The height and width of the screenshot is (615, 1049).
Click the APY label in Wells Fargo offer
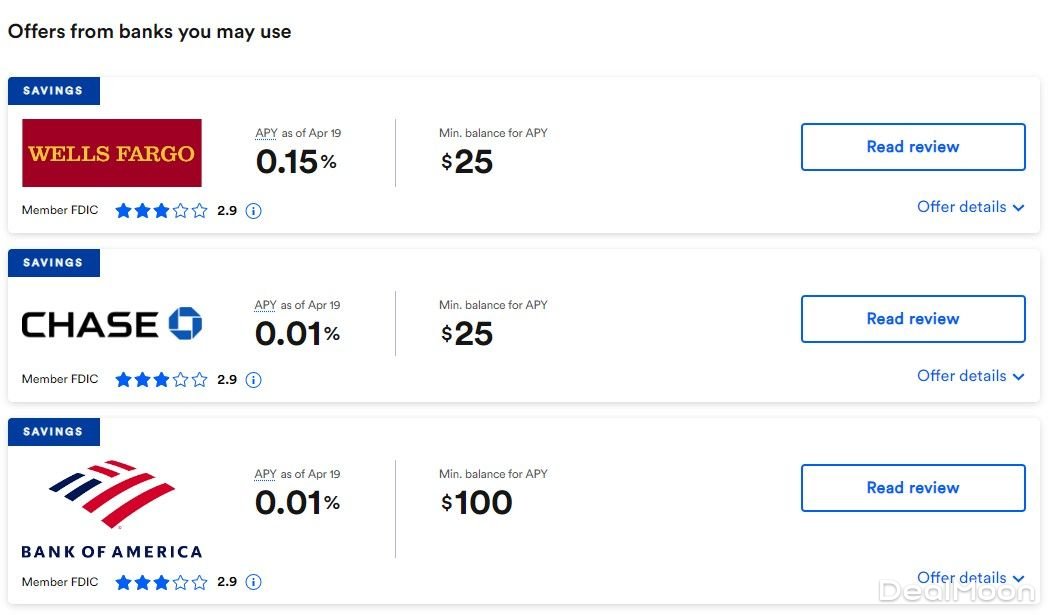point(265,133)
